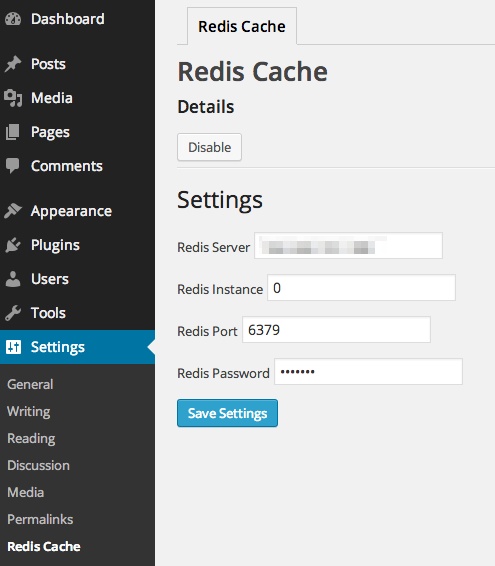Click the Dashboard gauge icon

pos(13,19)
